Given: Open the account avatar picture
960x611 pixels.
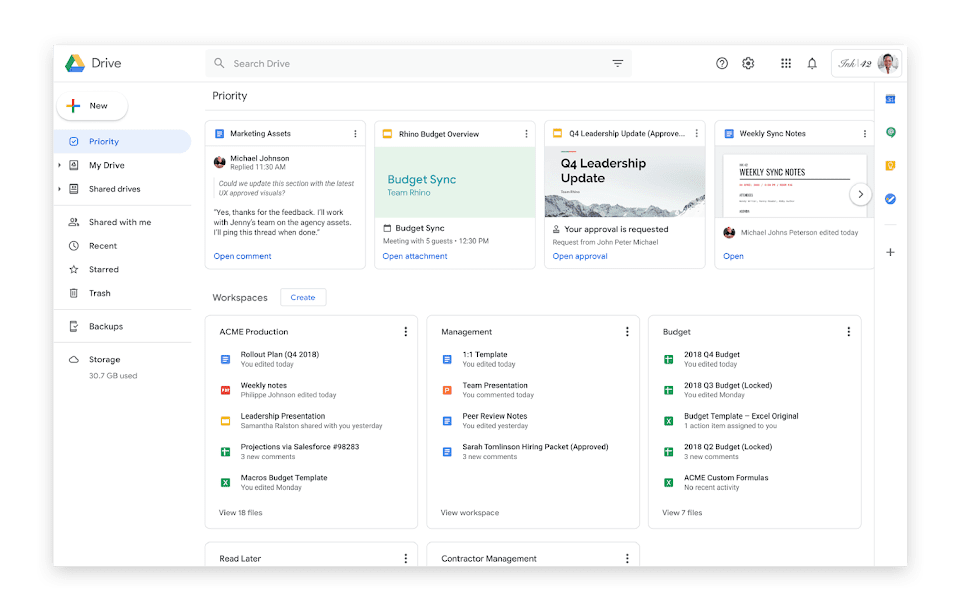Looking at the screenshot, I should coord(887,62).
